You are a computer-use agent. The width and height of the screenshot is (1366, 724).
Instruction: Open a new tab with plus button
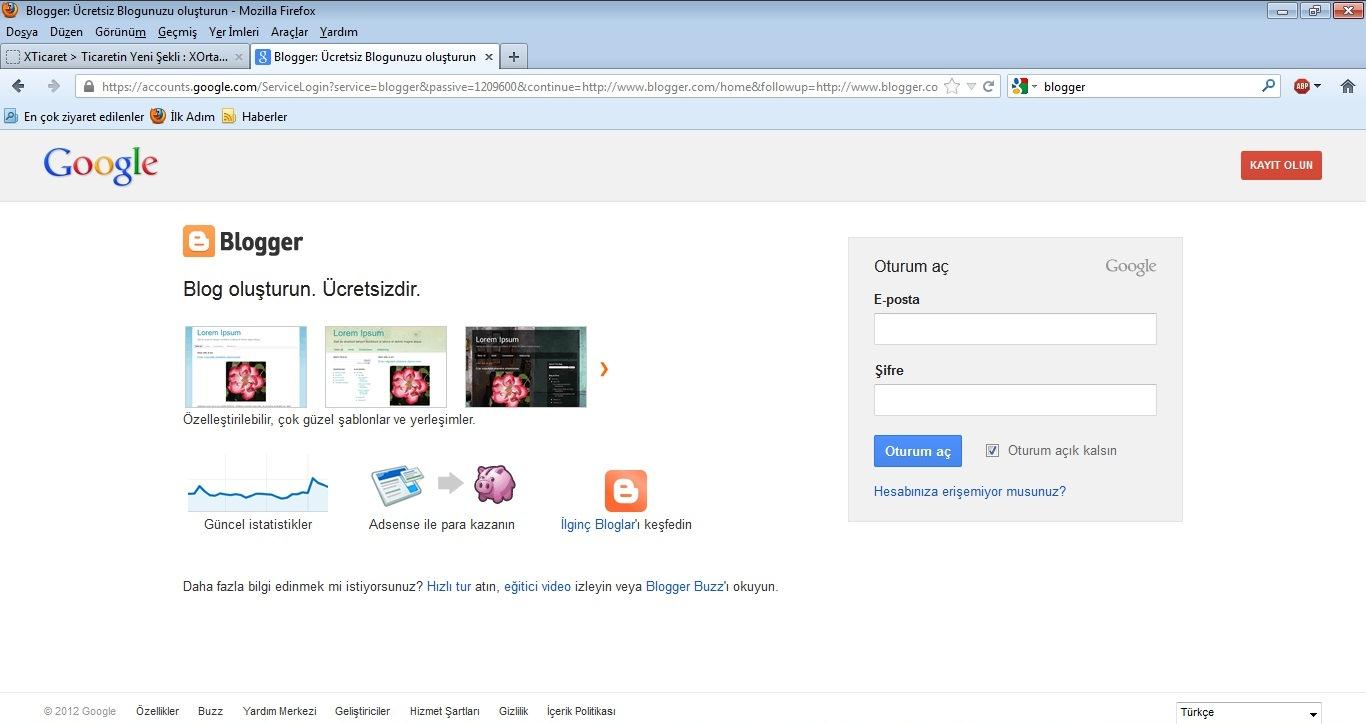point(514,57)
